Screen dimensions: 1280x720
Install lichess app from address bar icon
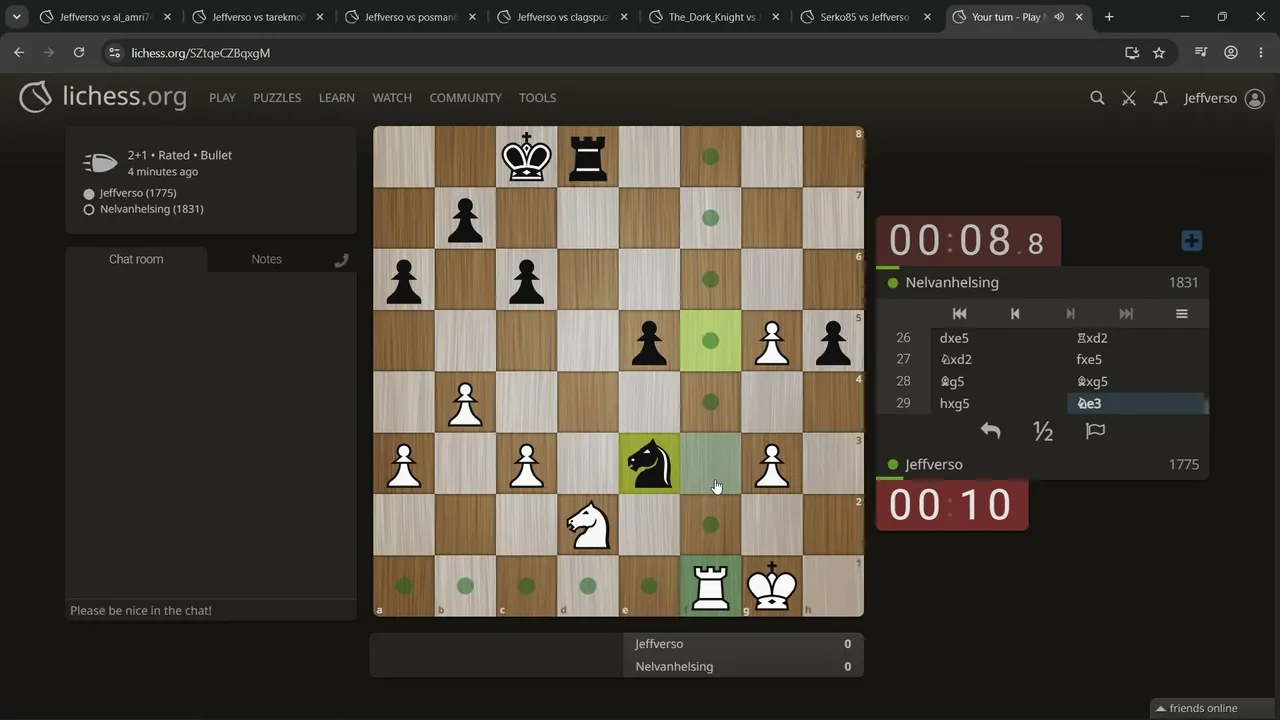point(1131,53)
